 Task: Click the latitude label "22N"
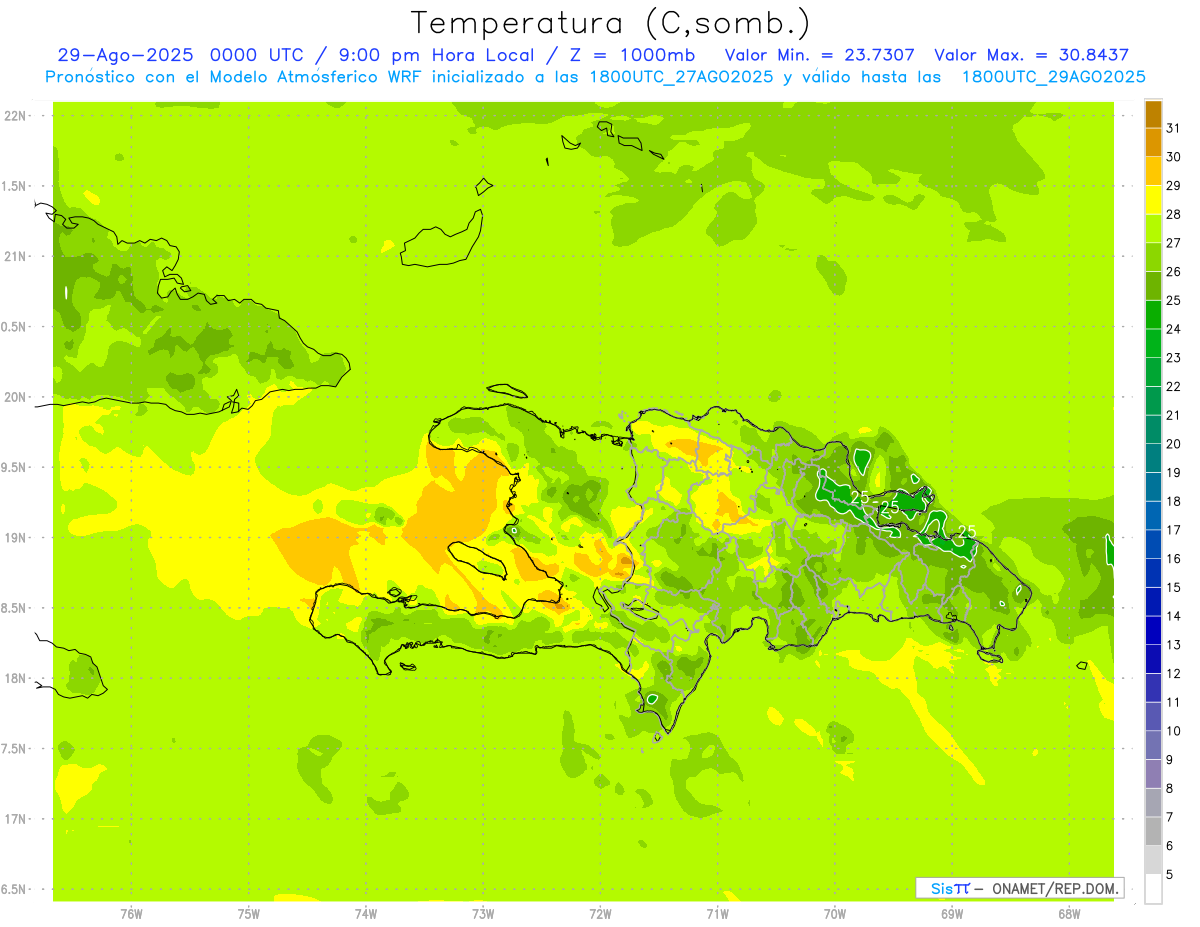pos(16,116)
